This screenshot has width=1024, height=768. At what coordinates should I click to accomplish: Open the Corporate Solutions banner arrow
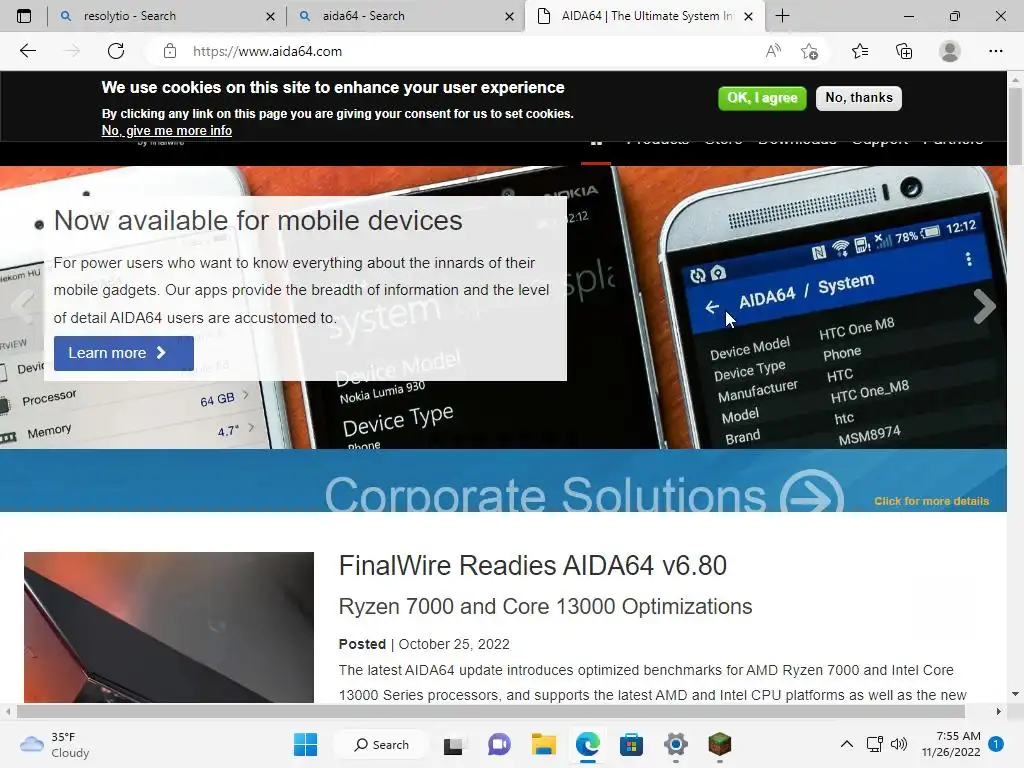[x=812, y=493]
